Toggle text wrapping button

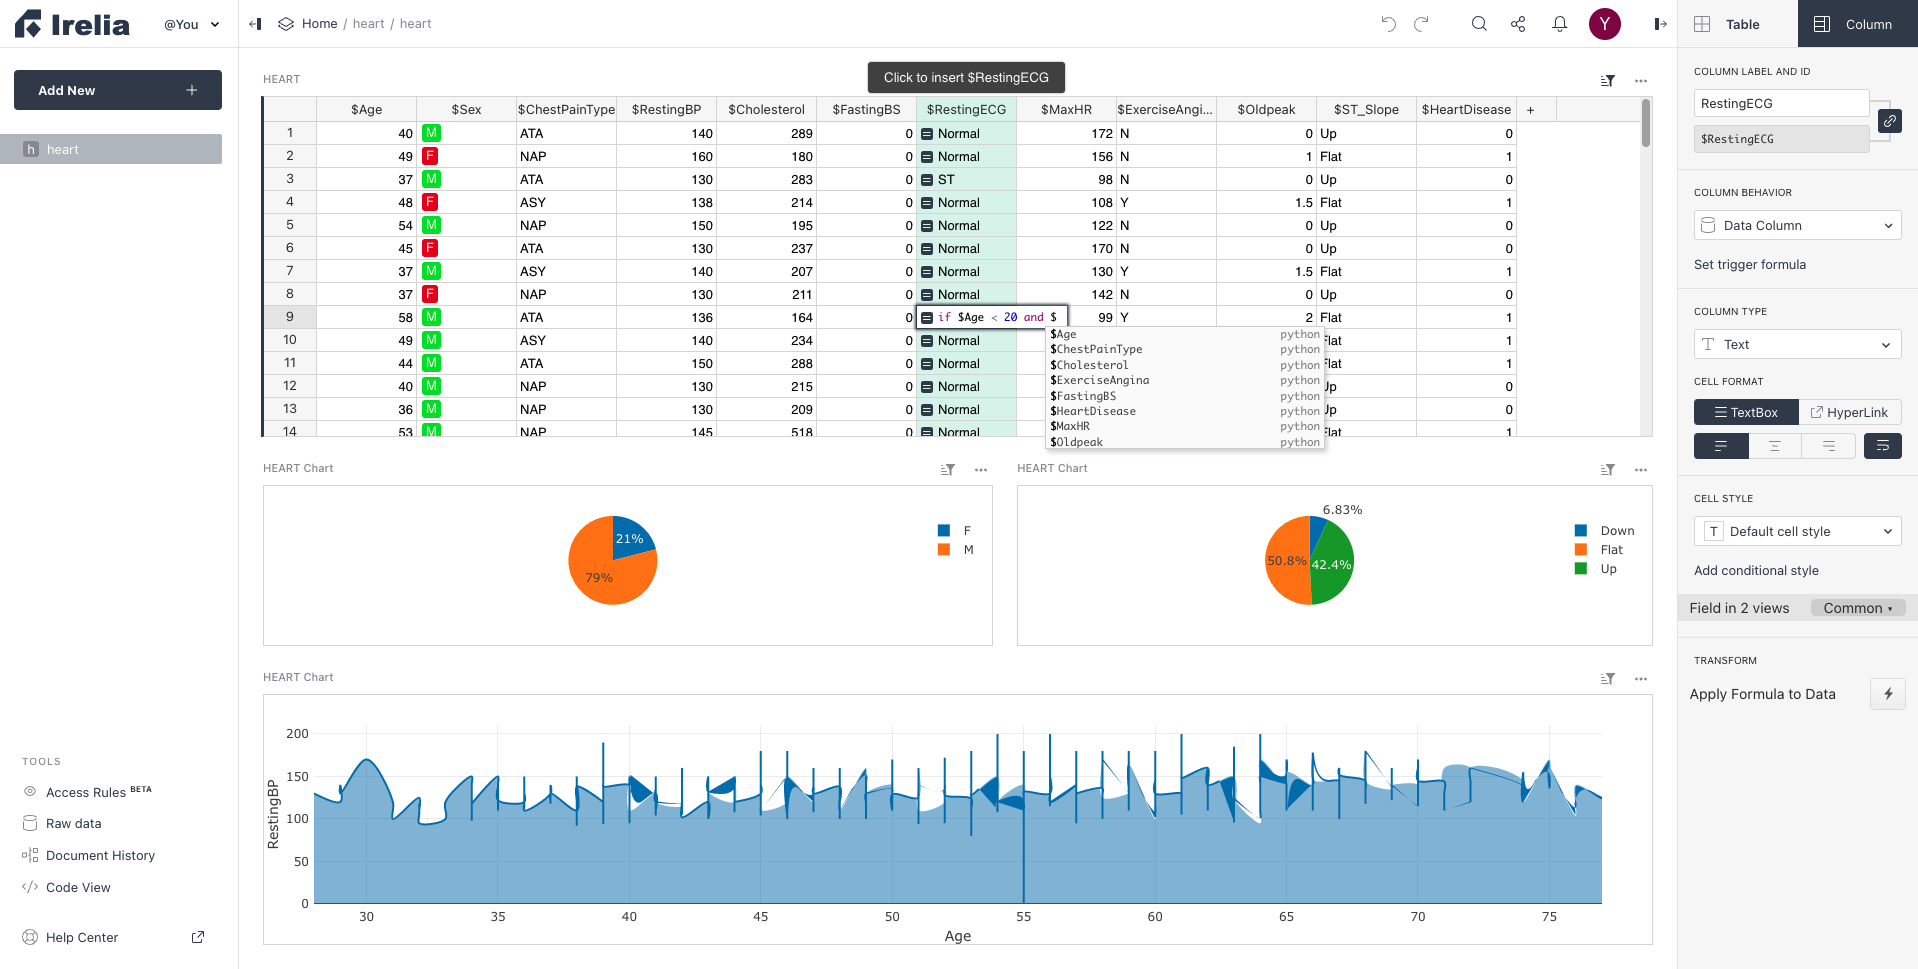(x=1883, y=446)
